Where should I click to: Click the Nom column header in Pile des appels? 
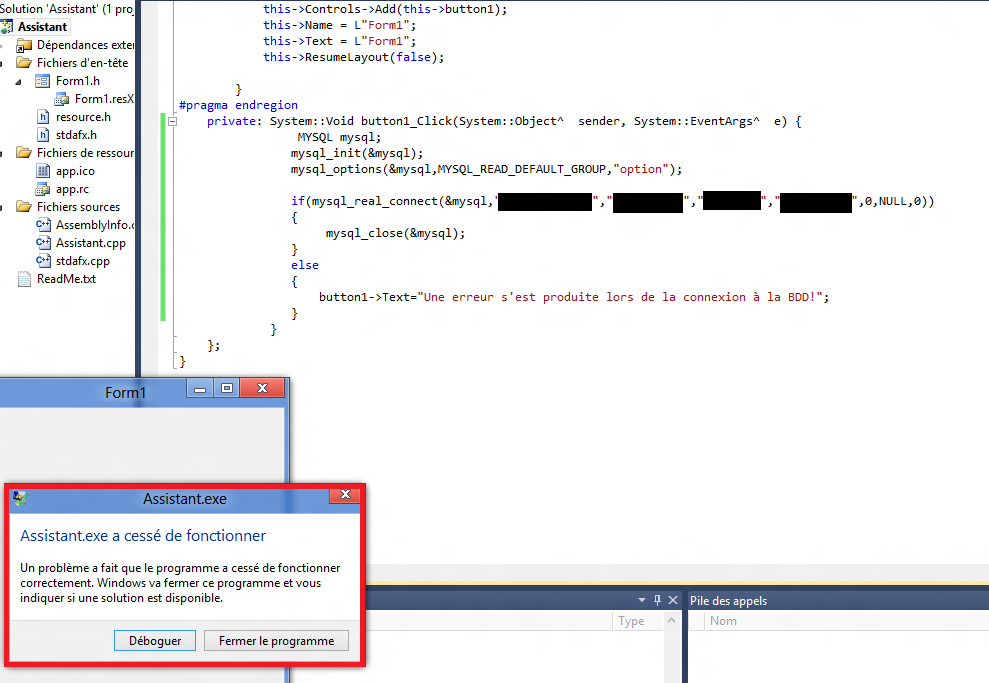(x=725, y=620)
